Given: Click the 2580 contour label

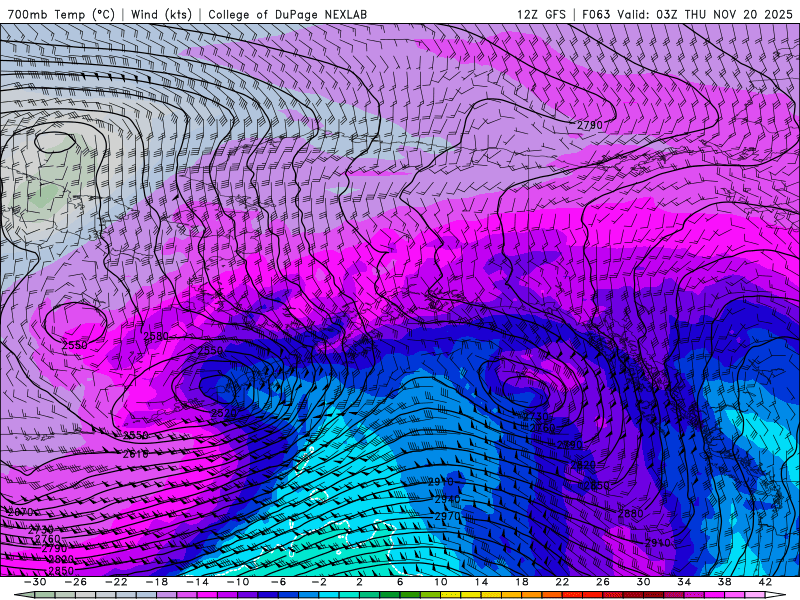Looking at the screenshot, I should click(156, 336).
